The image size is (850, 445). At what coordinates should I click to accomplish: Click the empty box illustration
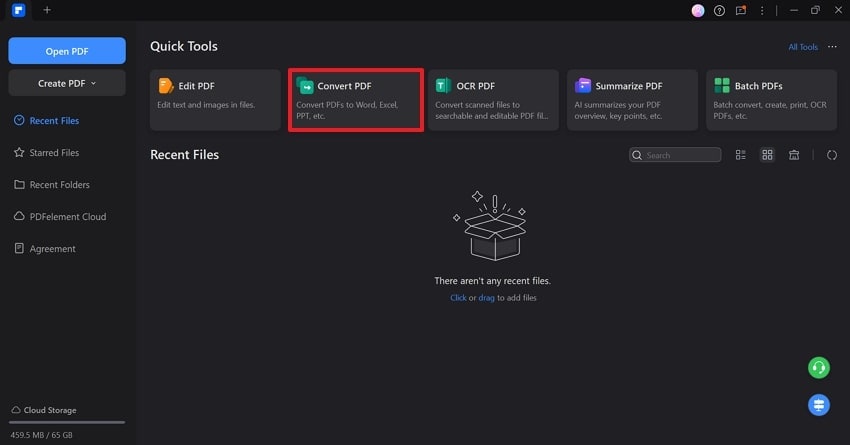click(x=491, y=225)
